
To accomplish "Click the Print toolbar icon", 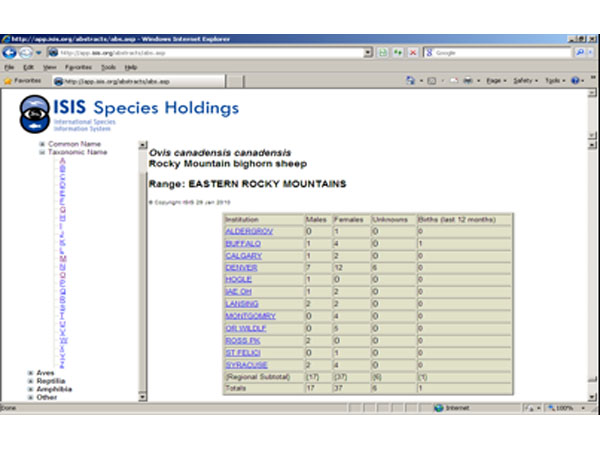I will tap(465, 80).
